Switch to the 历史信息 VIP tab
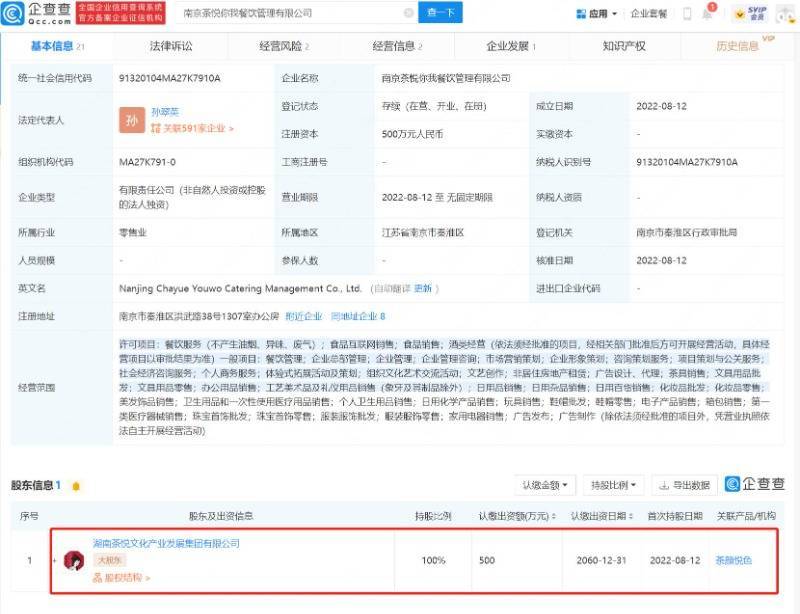800x614 pixels. click(x=740, y=46)
